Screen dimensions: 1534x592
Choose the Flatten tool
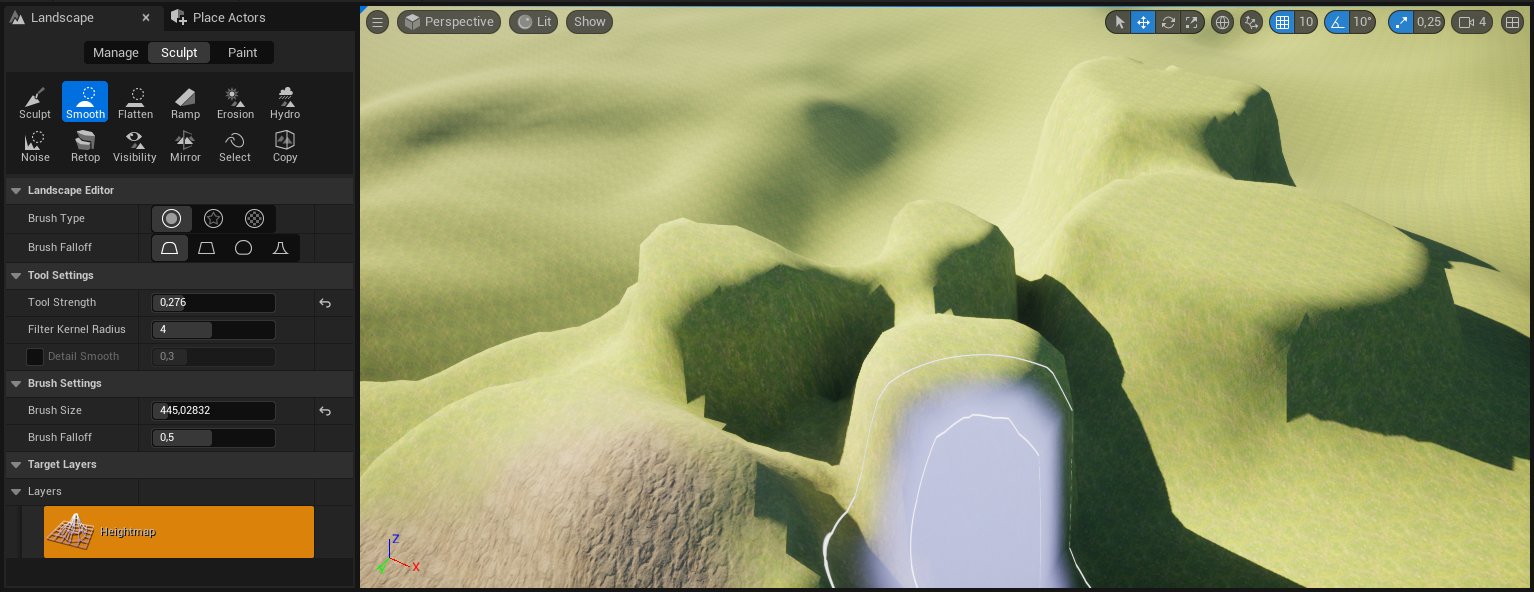135,102
